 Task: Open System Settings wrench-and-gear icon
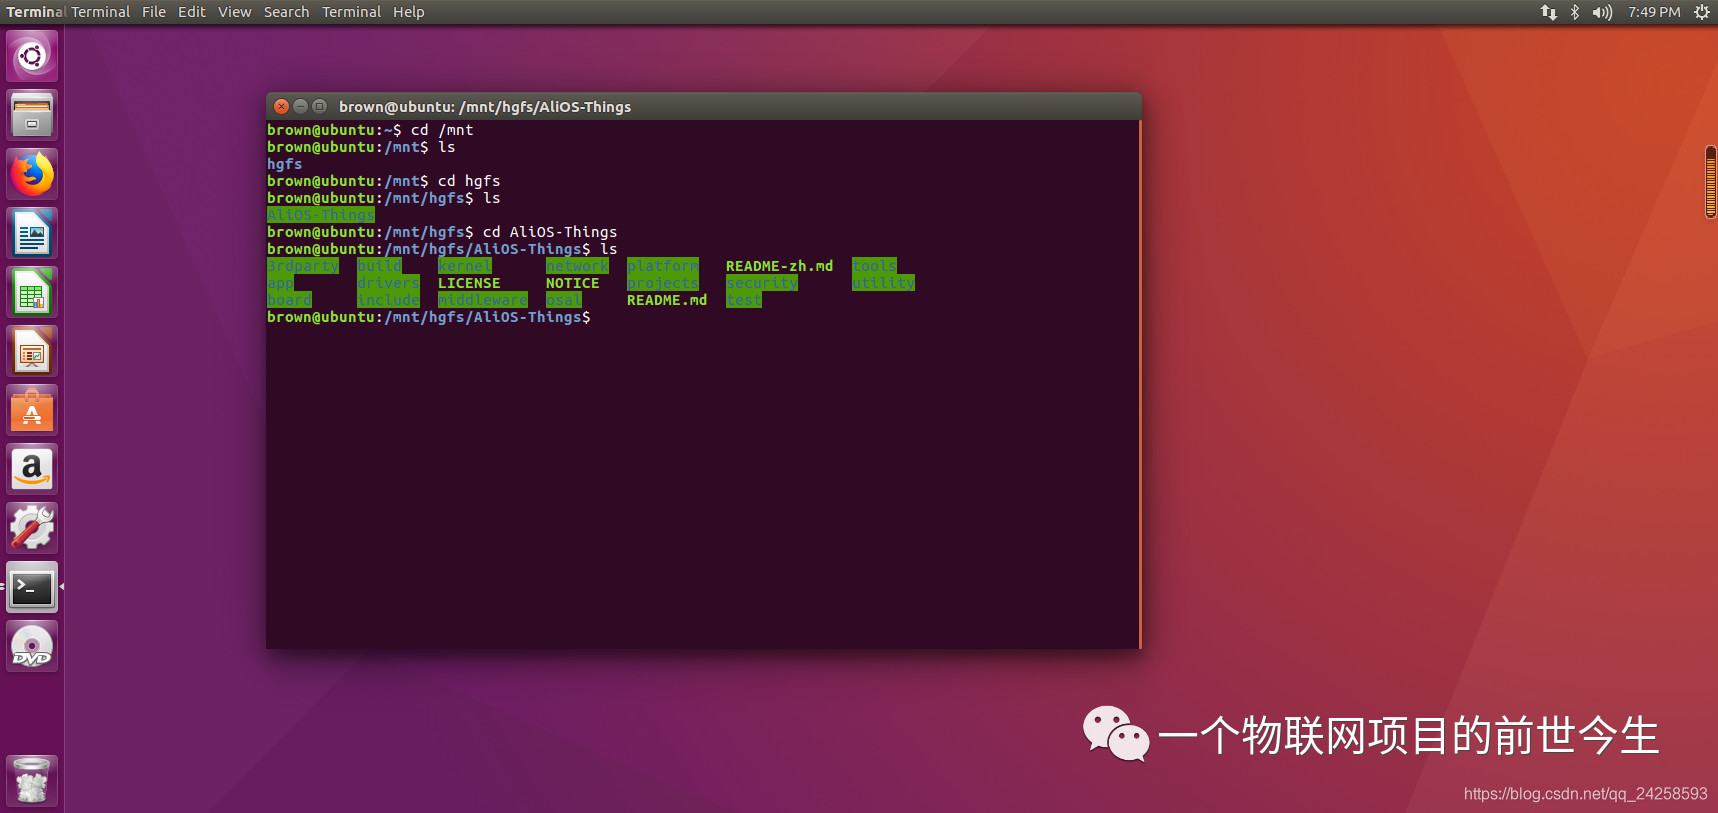32,528
